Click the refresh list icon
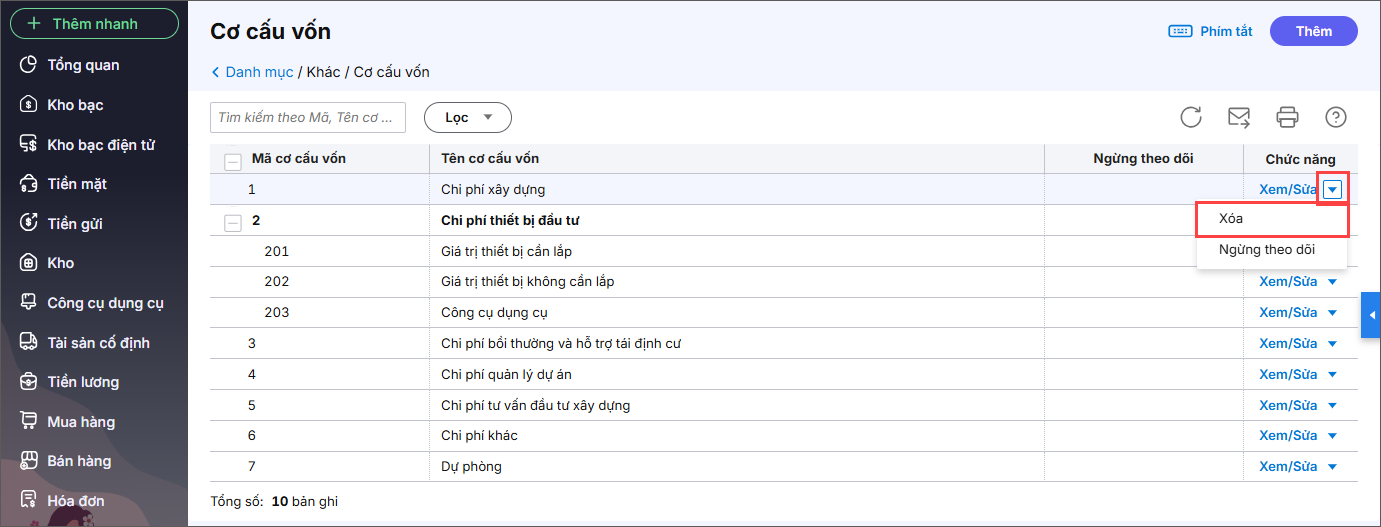Viewport: 1381px width, 527px height. pyautogui.click(x=1190, y=117)
